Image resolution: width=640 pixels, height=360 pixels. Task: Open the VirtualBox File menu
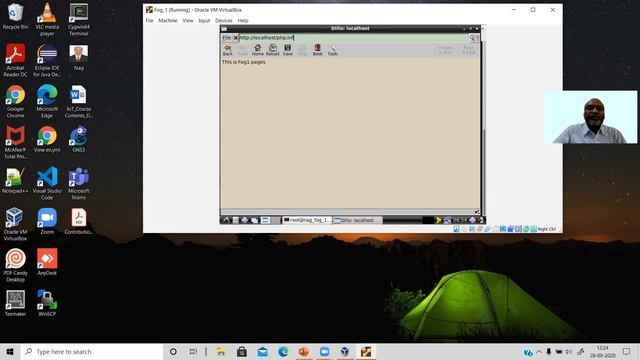point(149,20)
